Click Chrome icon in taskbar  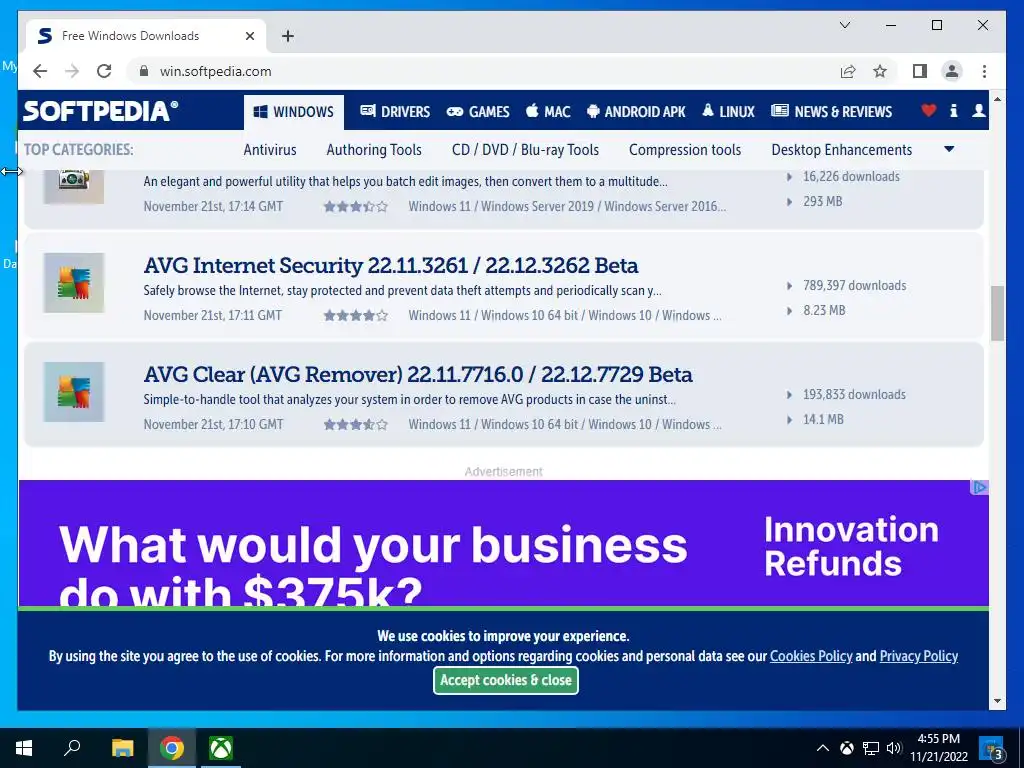click(172, 748)
